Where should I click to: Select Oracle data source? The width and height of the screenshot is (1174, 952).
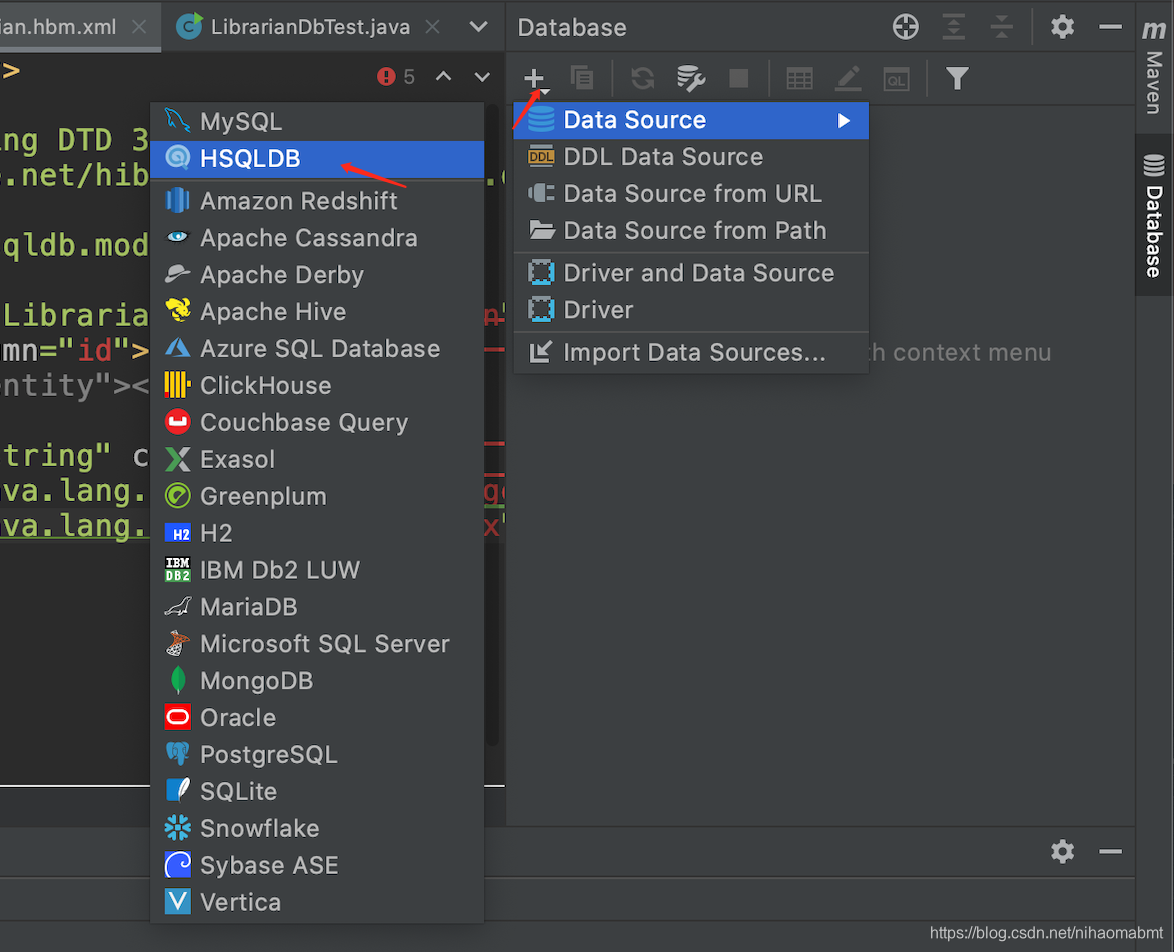[317, 718]
